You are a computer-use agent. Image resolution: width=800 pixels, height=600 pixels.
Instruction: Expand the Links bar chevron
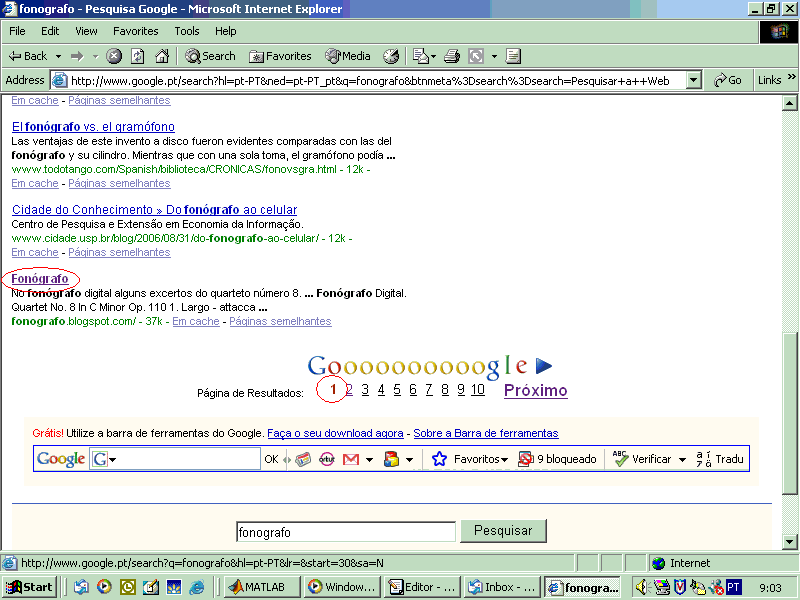(x=791, y=77)
